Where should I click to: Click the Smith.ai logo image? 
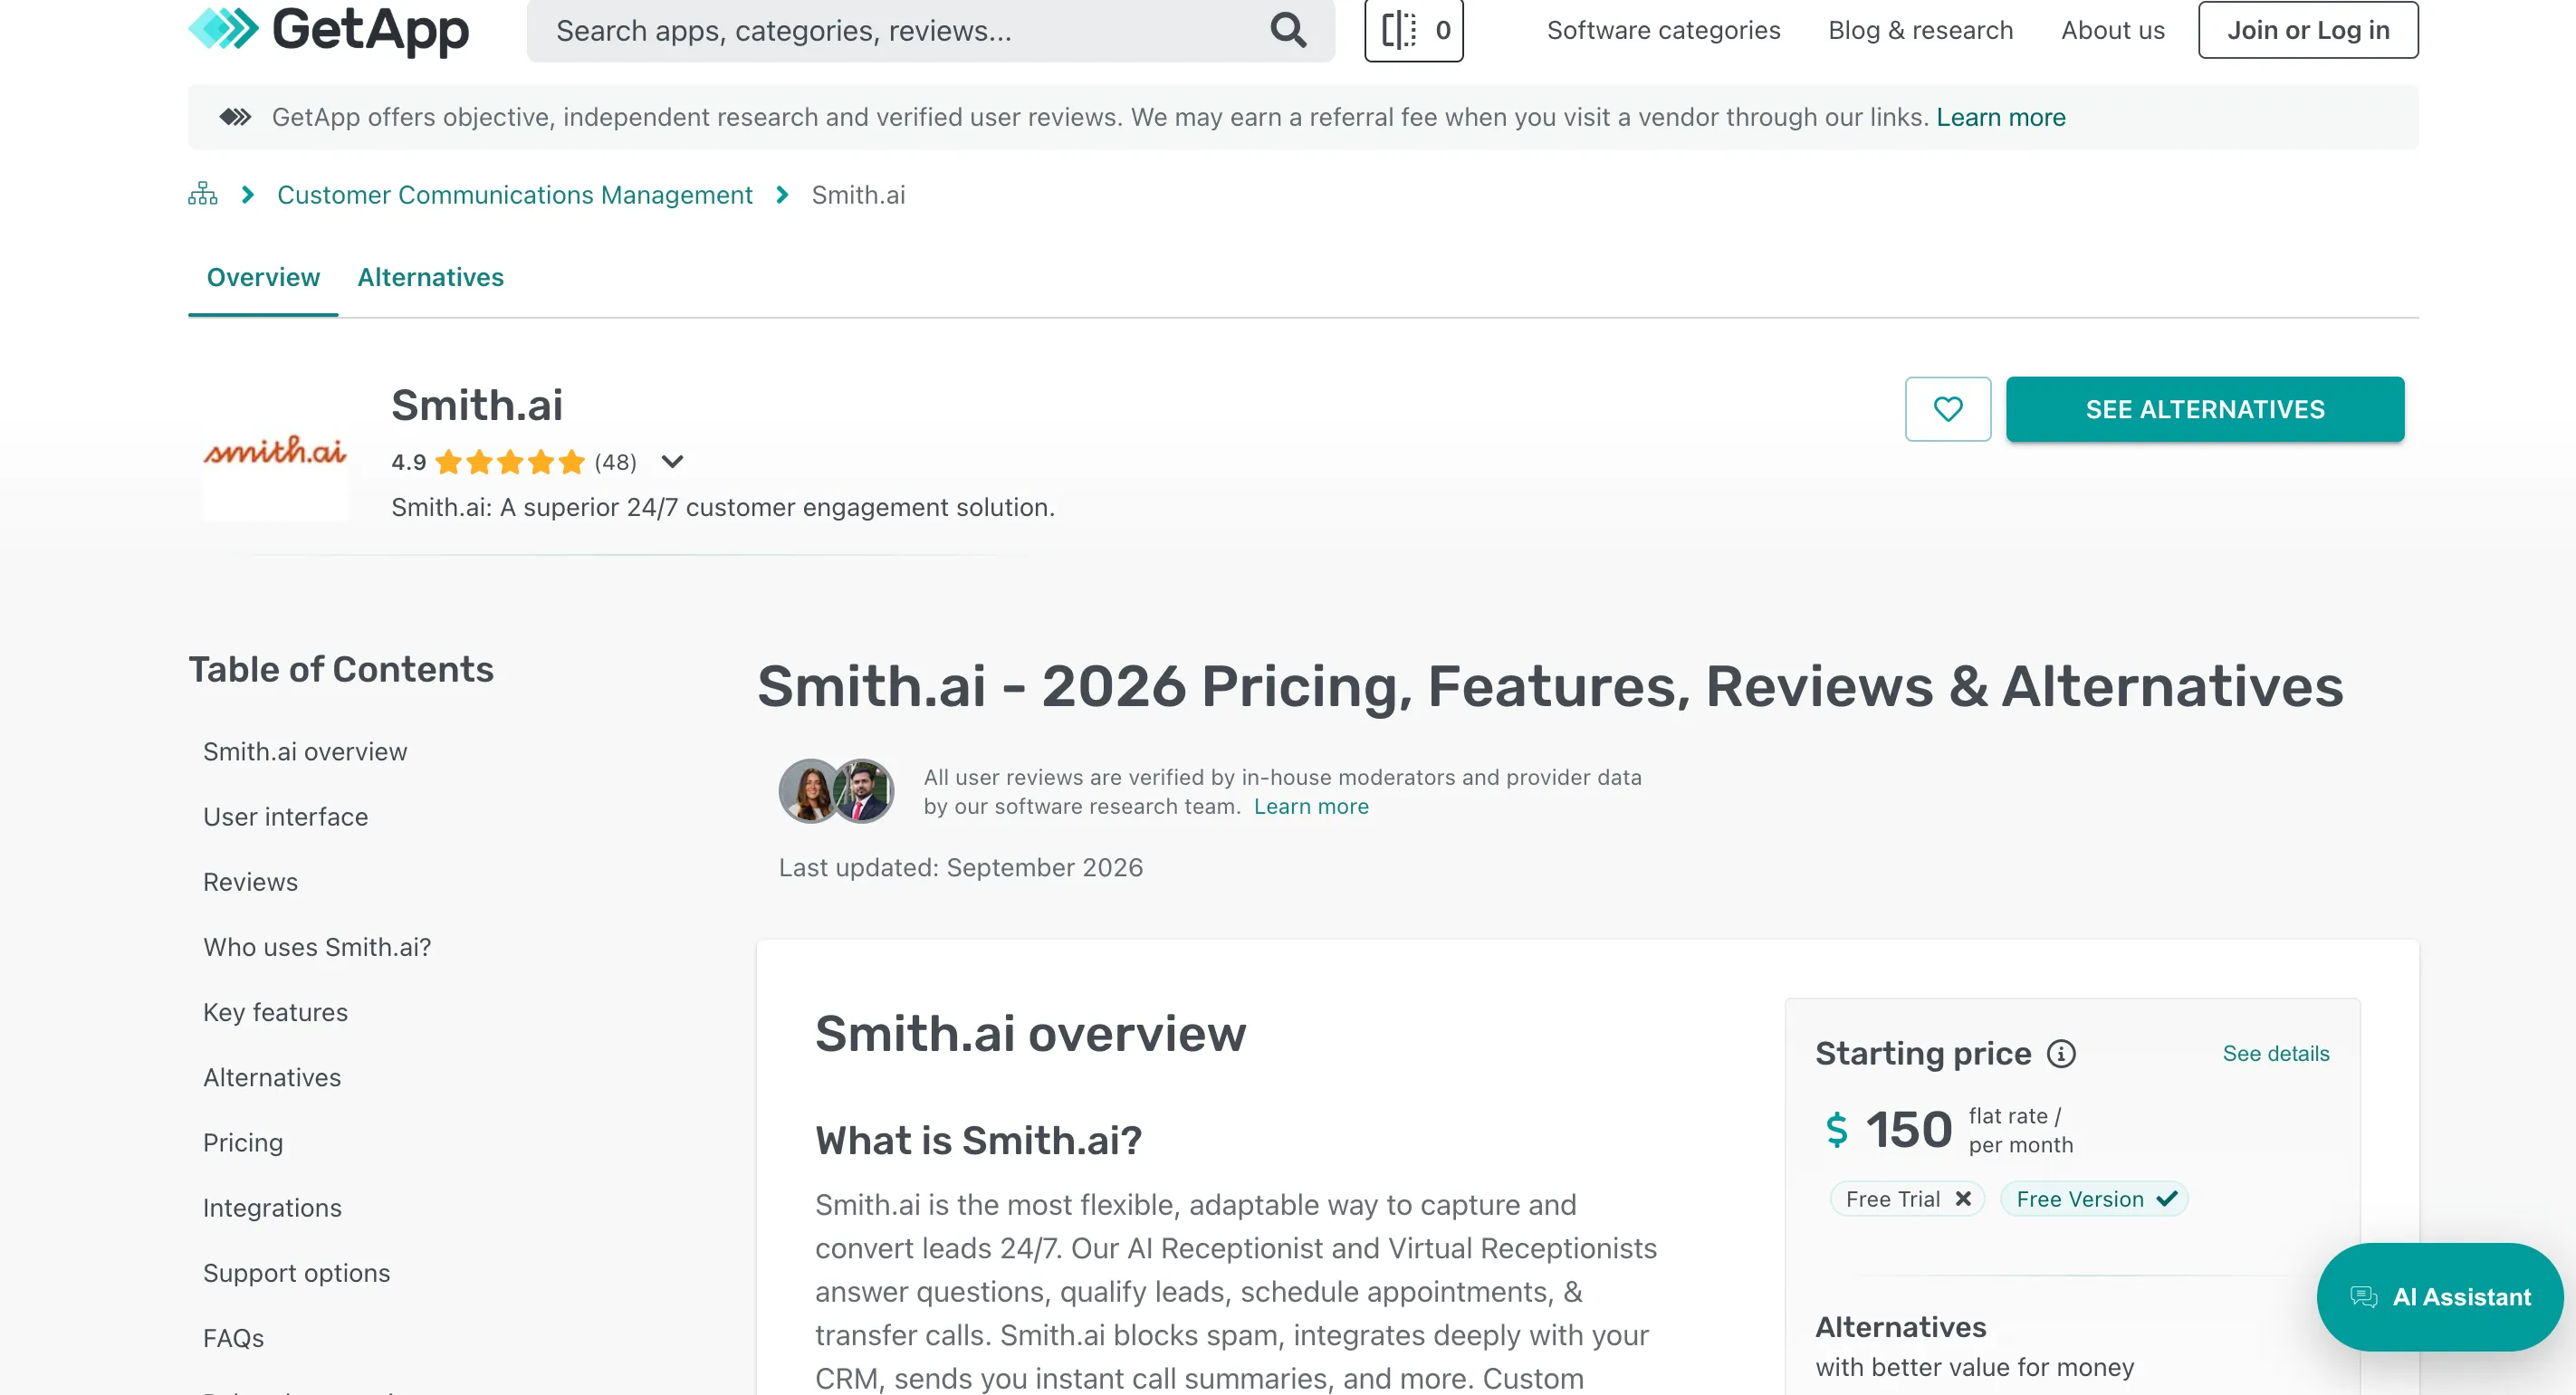pos(275,451)
